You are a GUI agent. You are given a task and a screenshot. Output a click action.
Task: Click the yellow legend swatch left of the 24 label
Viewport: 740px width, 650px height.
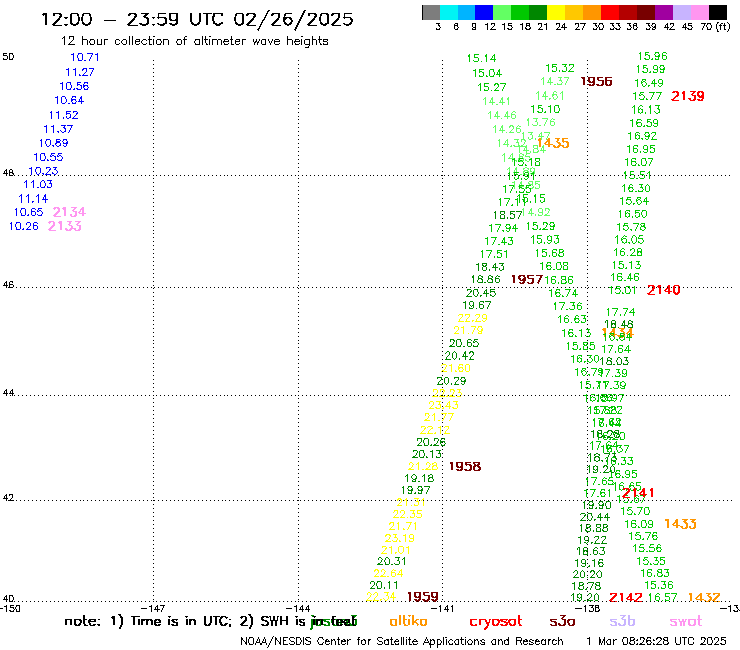556,12
